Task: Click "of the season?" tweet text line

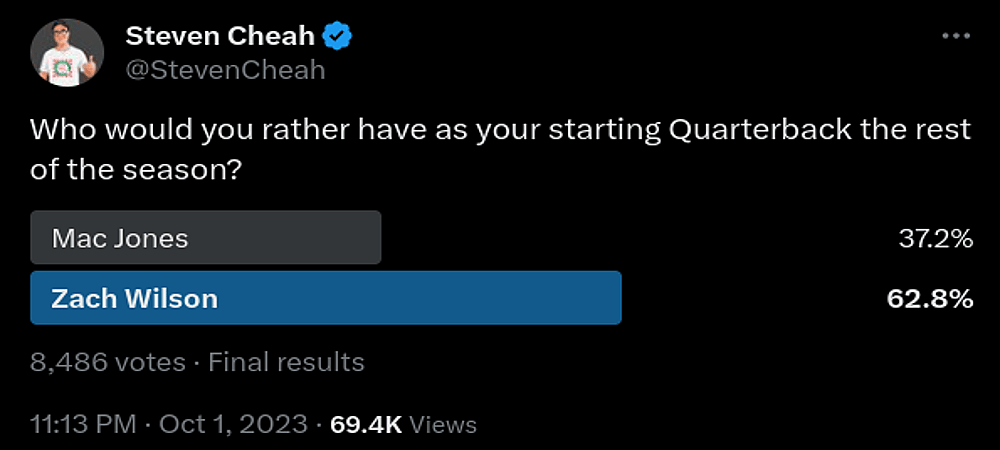Action: (138, 171)
